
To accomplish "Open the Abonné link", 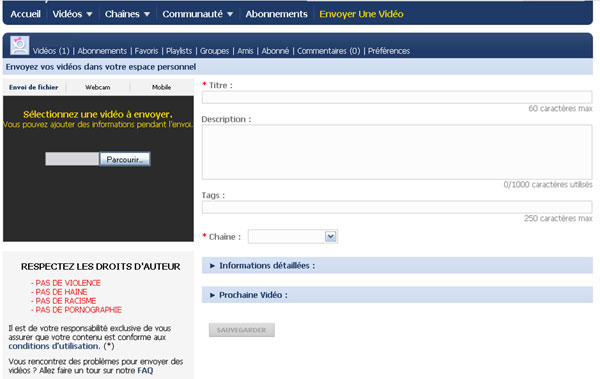I will pos(275,51).
